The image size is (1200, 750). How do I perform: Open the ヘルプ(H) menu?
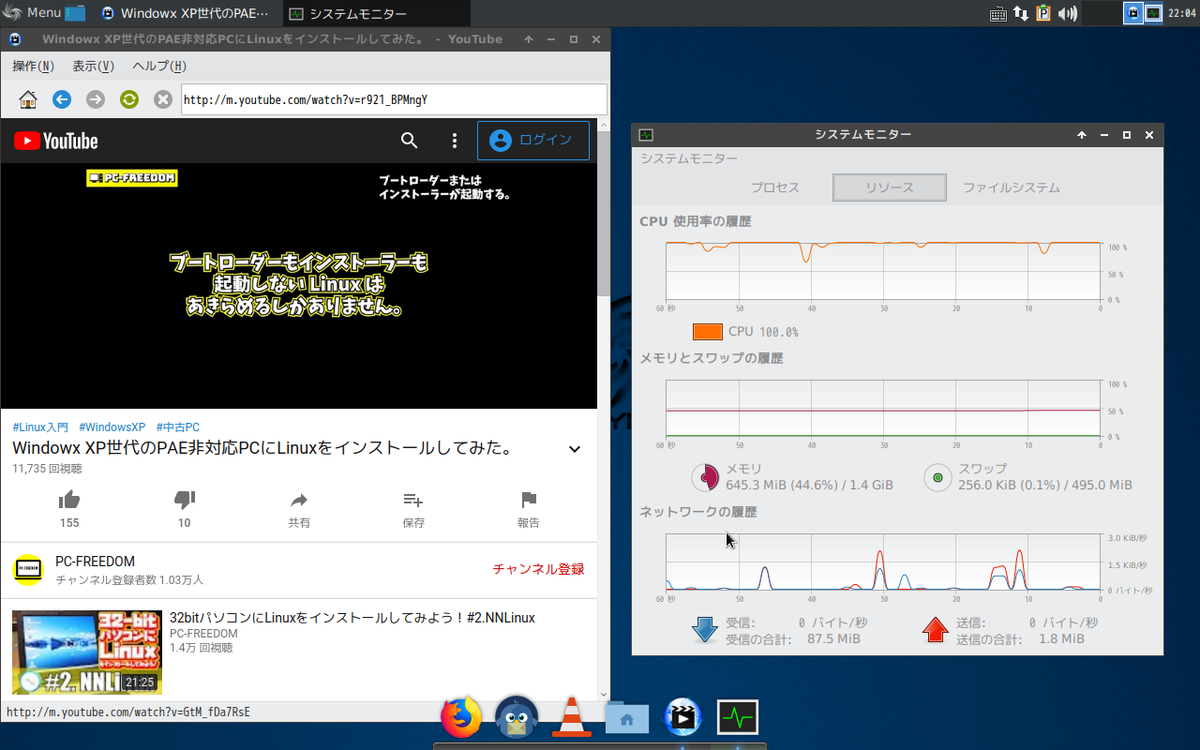160,66
